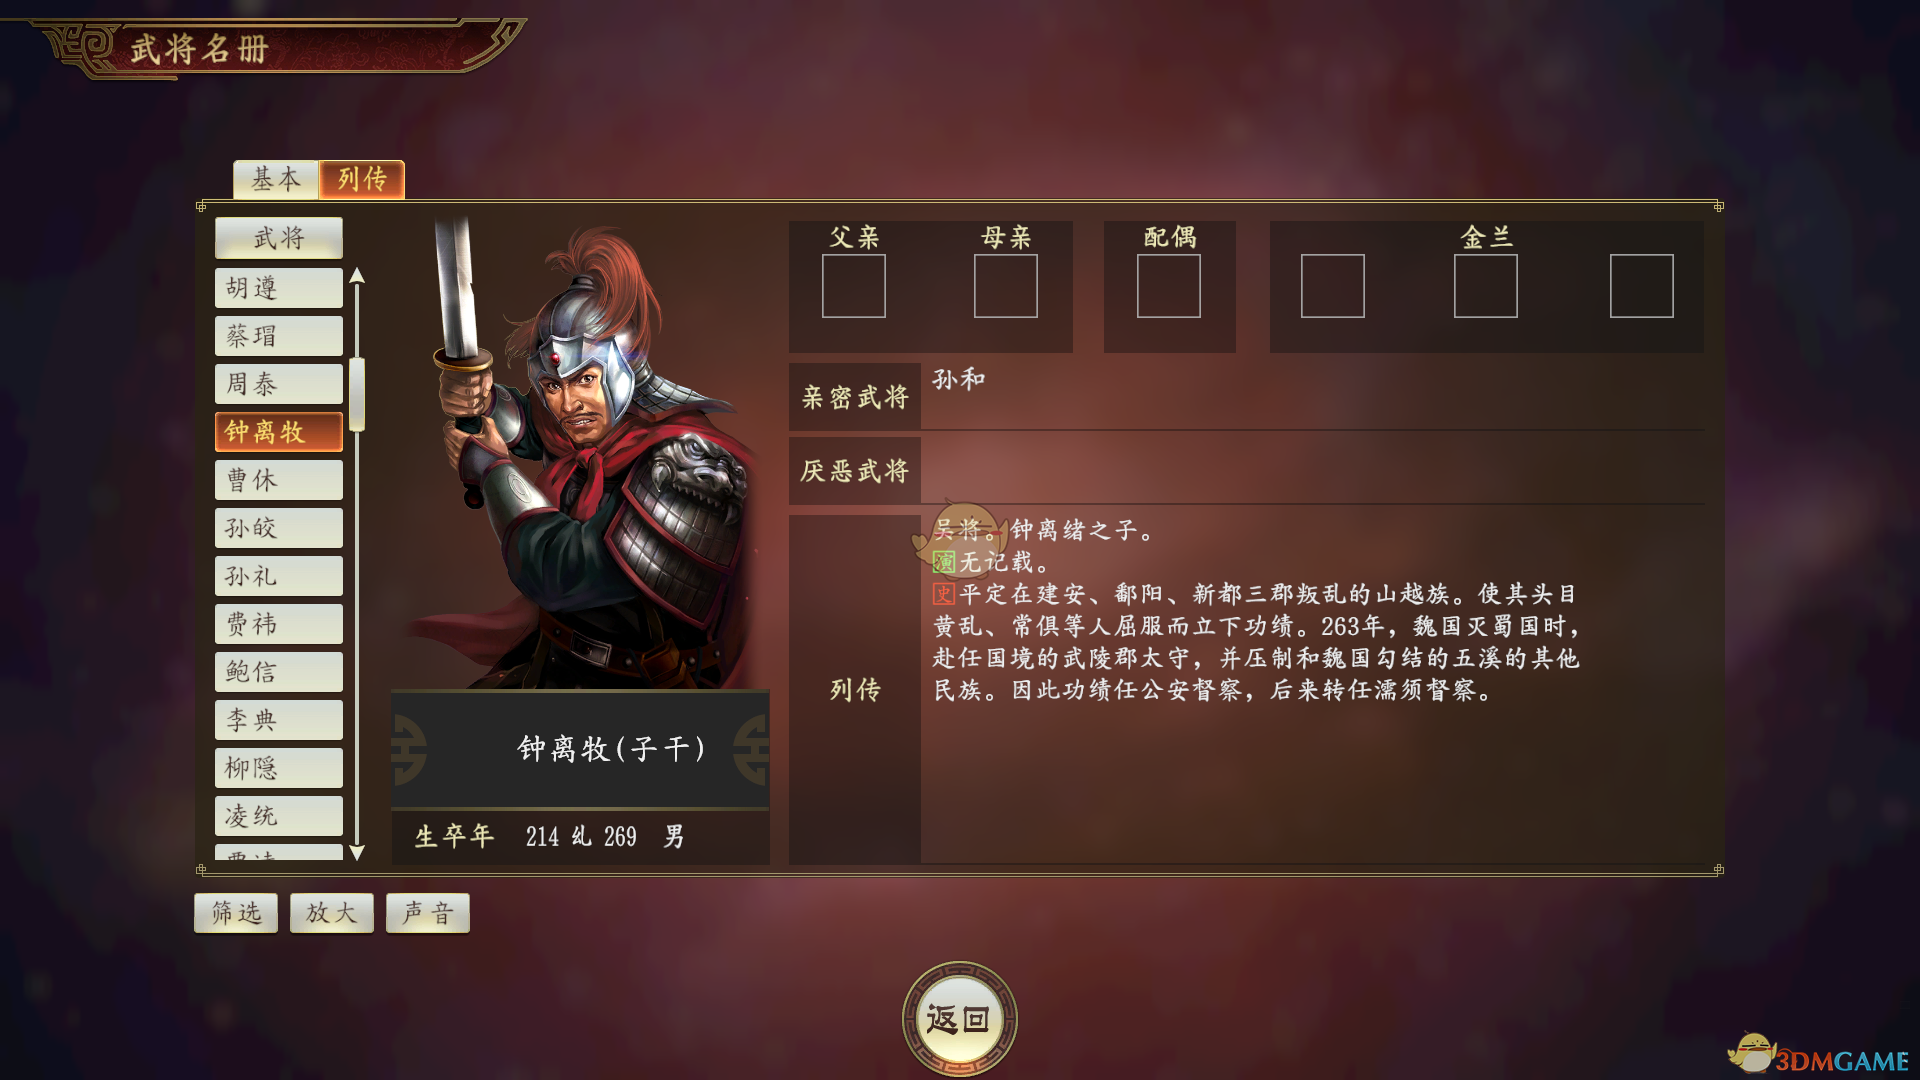Viewport: 1920px width, 1080px height.
Task: Switch to the 基本 tab
Action: 276,179
